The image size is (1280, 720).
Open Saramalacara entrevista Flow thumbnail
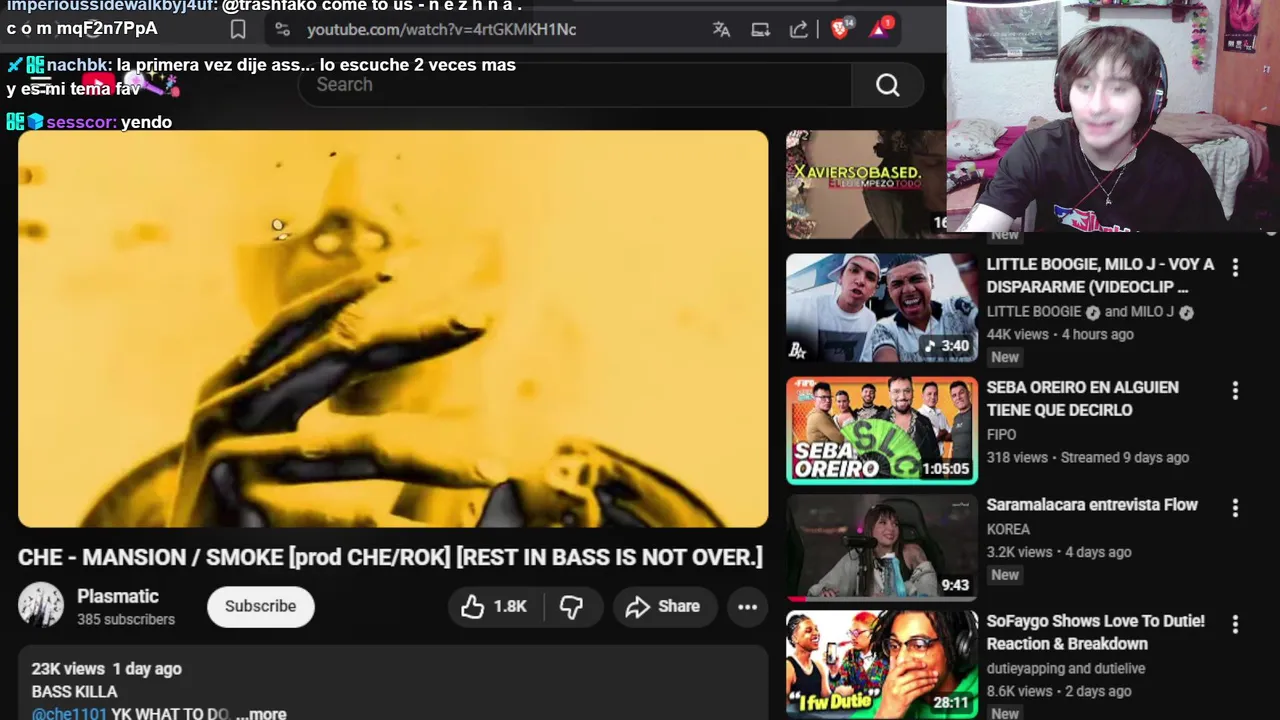click(882, 547)
